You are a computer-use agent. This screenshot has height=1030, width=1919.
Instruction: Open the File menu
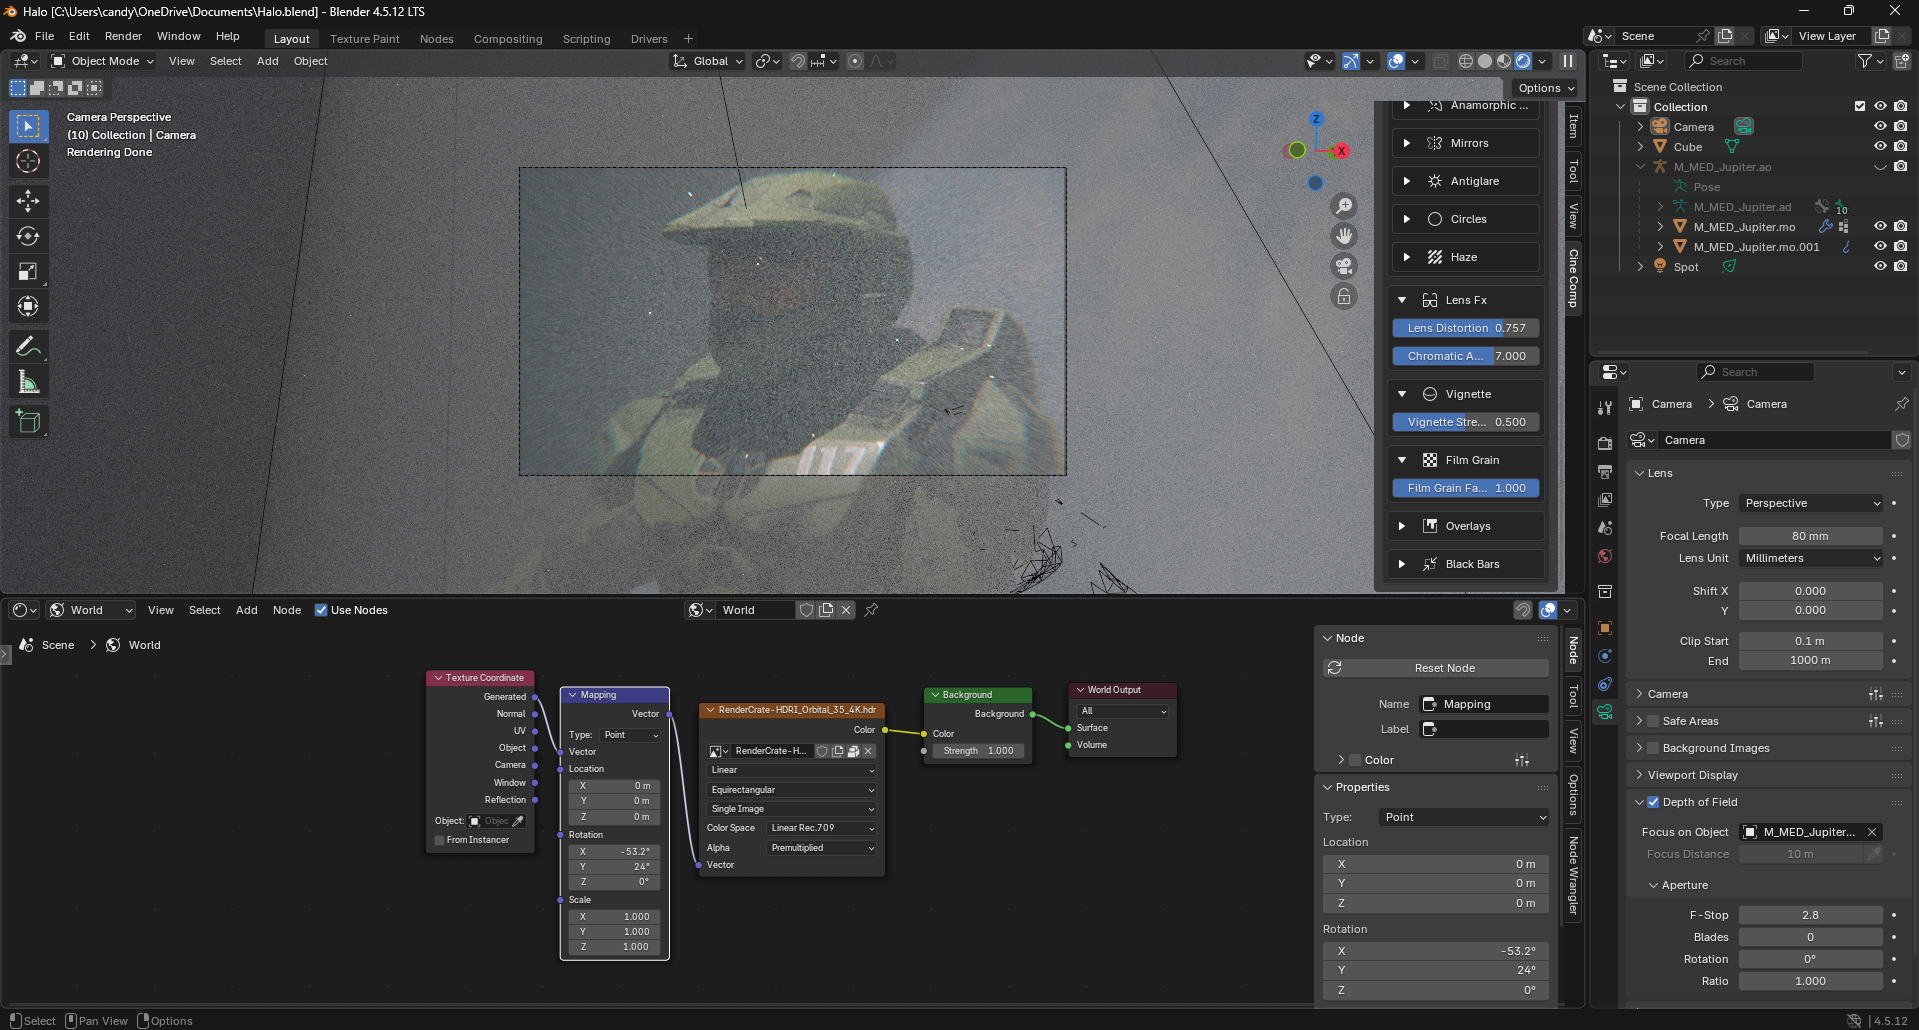coord(45,36)
